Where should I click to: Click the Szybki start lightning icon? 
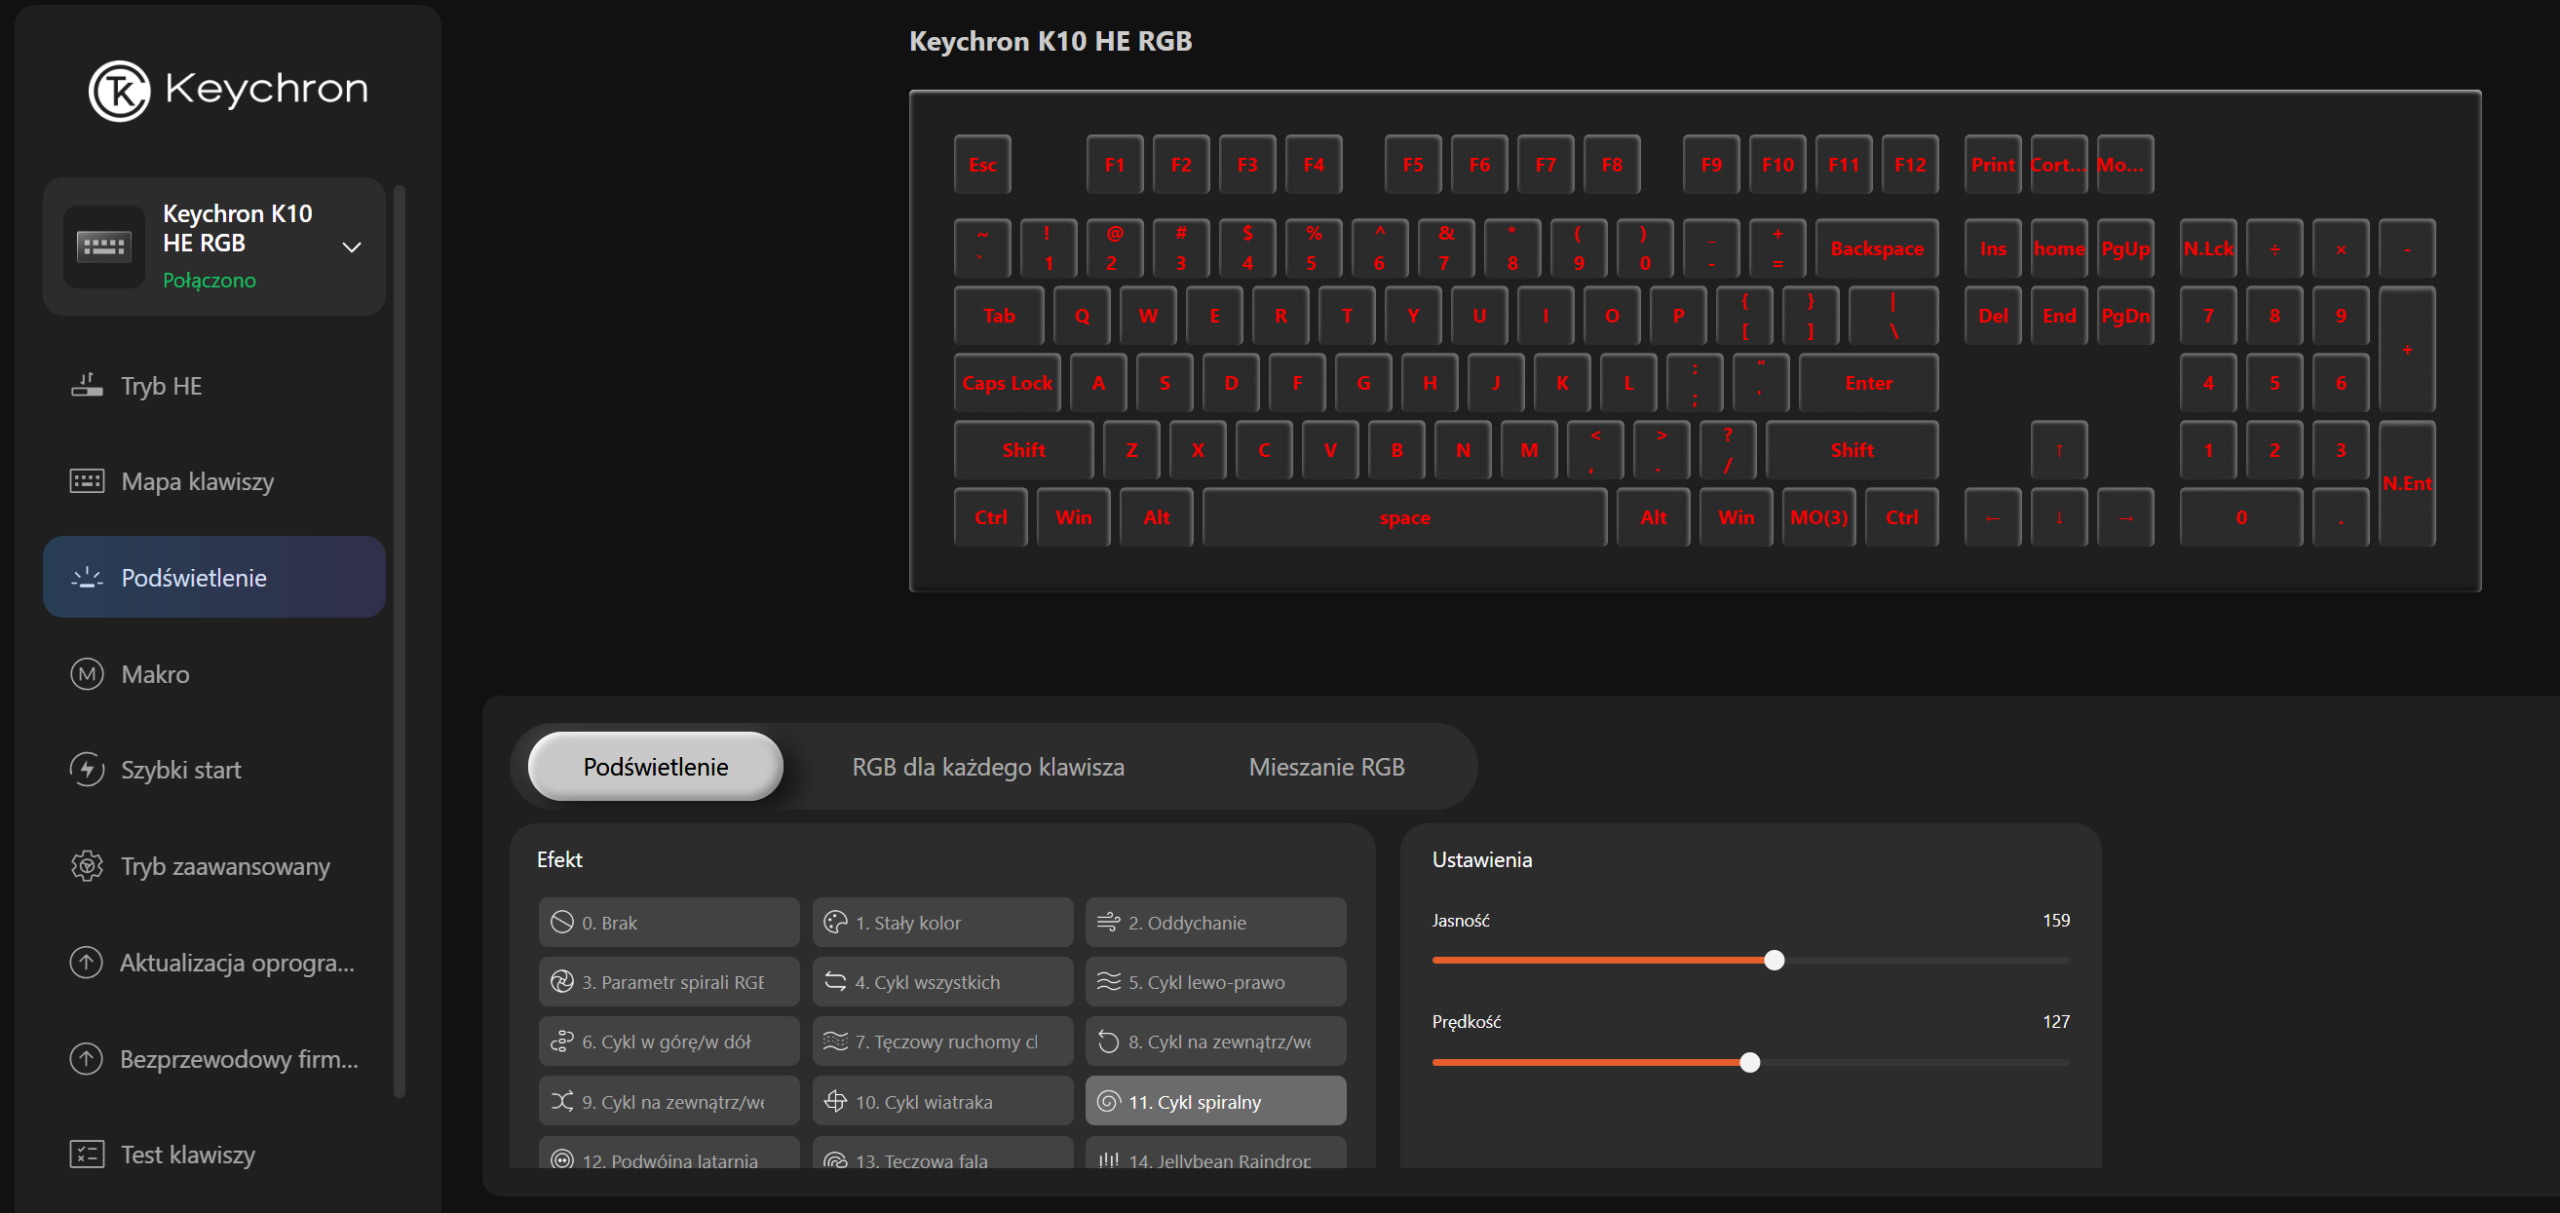[x=87, y=769]
